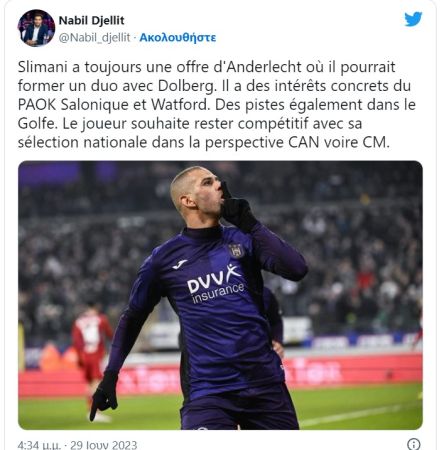Open the embedded Slimani photo
Image resolution: width=444 pixels, height=450 pixels.
[220, 295]
